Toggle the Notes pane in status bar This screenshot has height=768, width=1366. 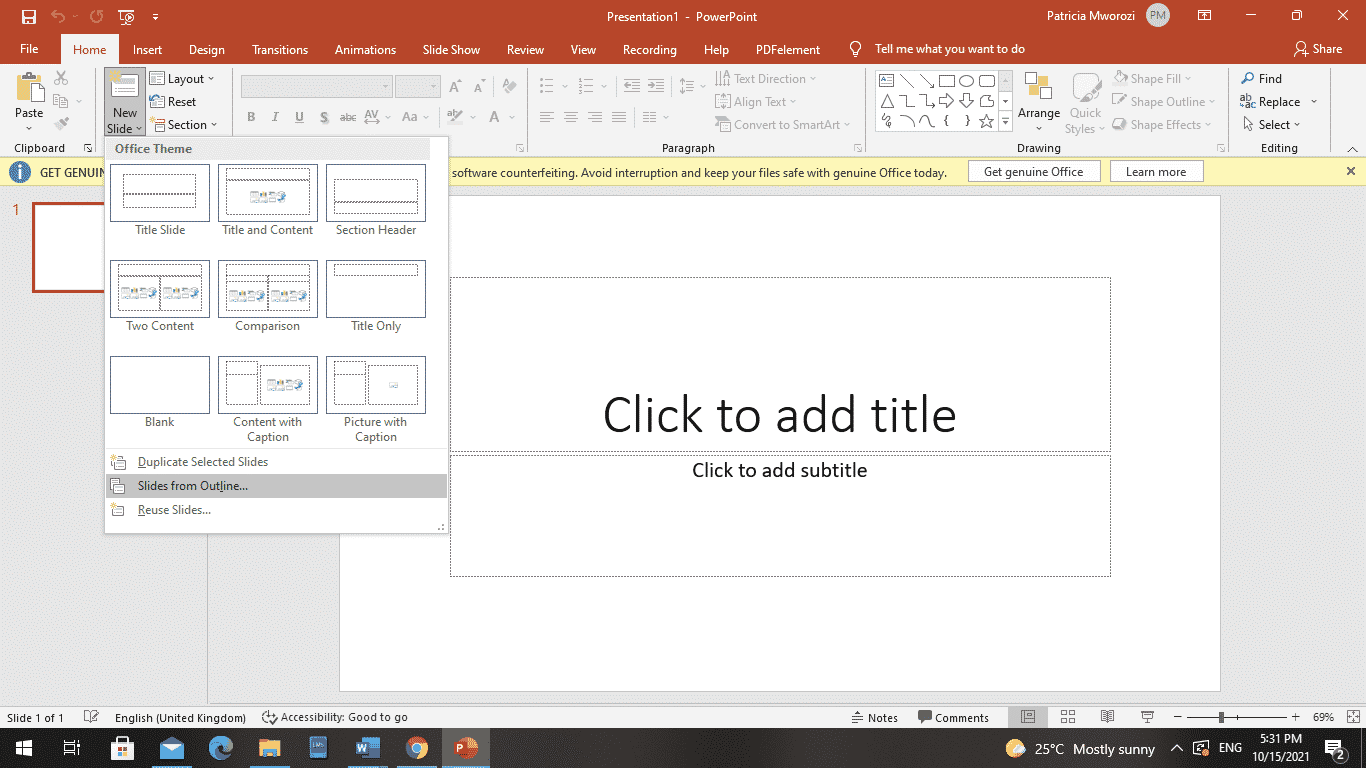(x=874, y=717)
